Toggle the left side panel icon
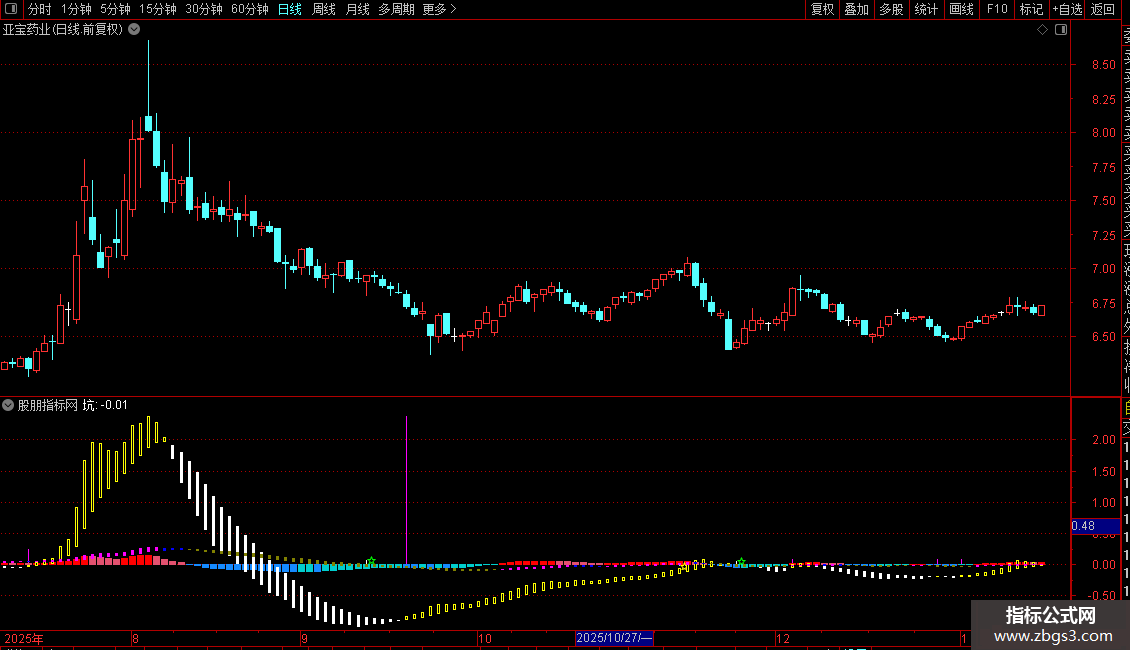Screen dimensions: 1130x650 [x=11, y=9]
